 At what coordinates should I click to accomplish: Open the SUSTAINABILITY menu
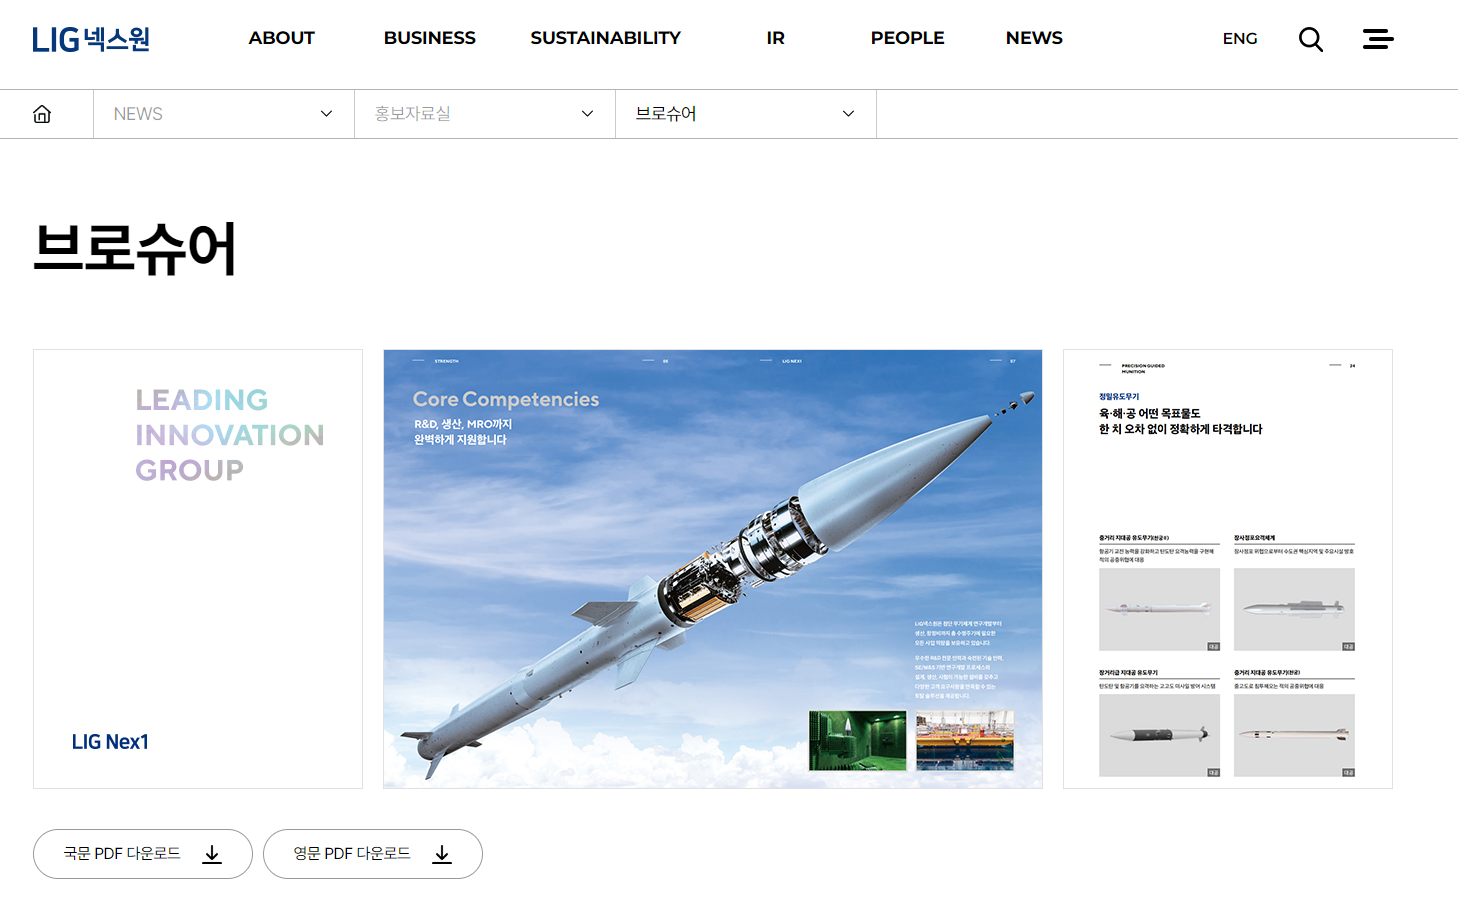point(605,38)
